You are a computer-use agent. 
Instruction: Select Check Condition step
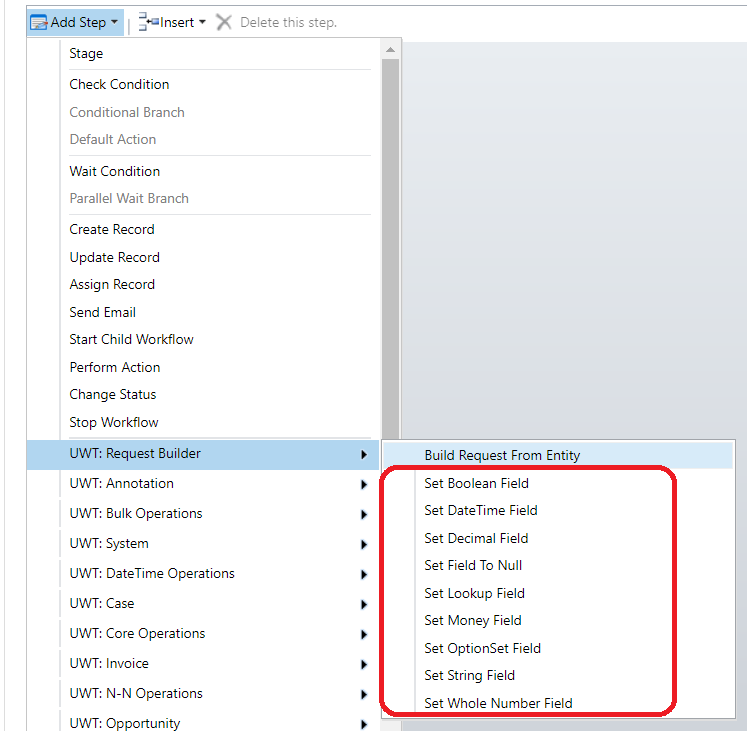pyautogui.click(x=119, y=84)
